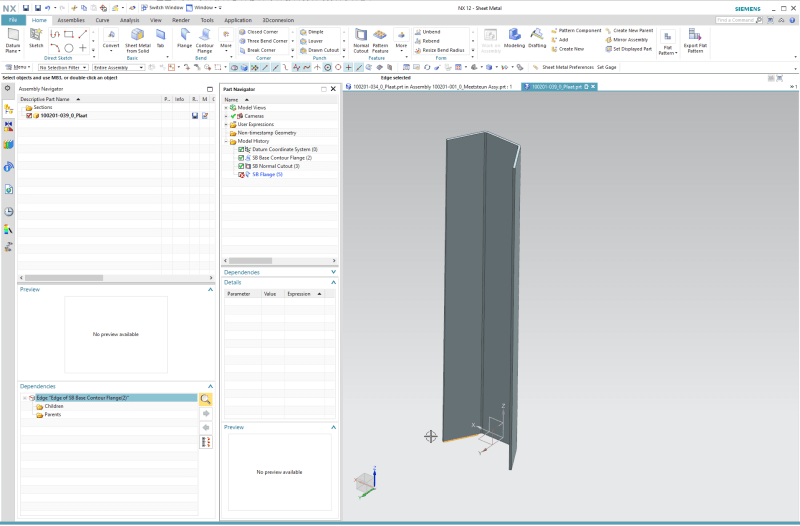
Task: Click the Tab feature icon
Action: [161, 35]
